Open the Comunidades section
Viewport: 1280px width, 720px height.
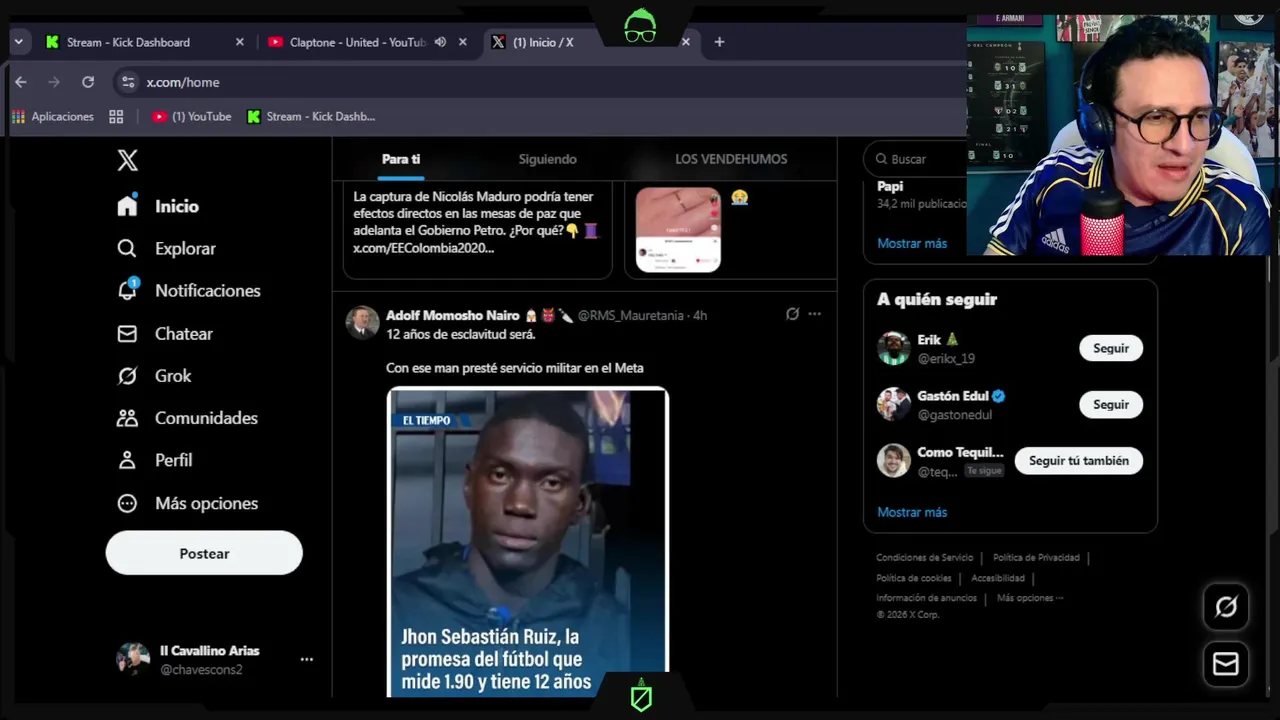click(187, 418)
